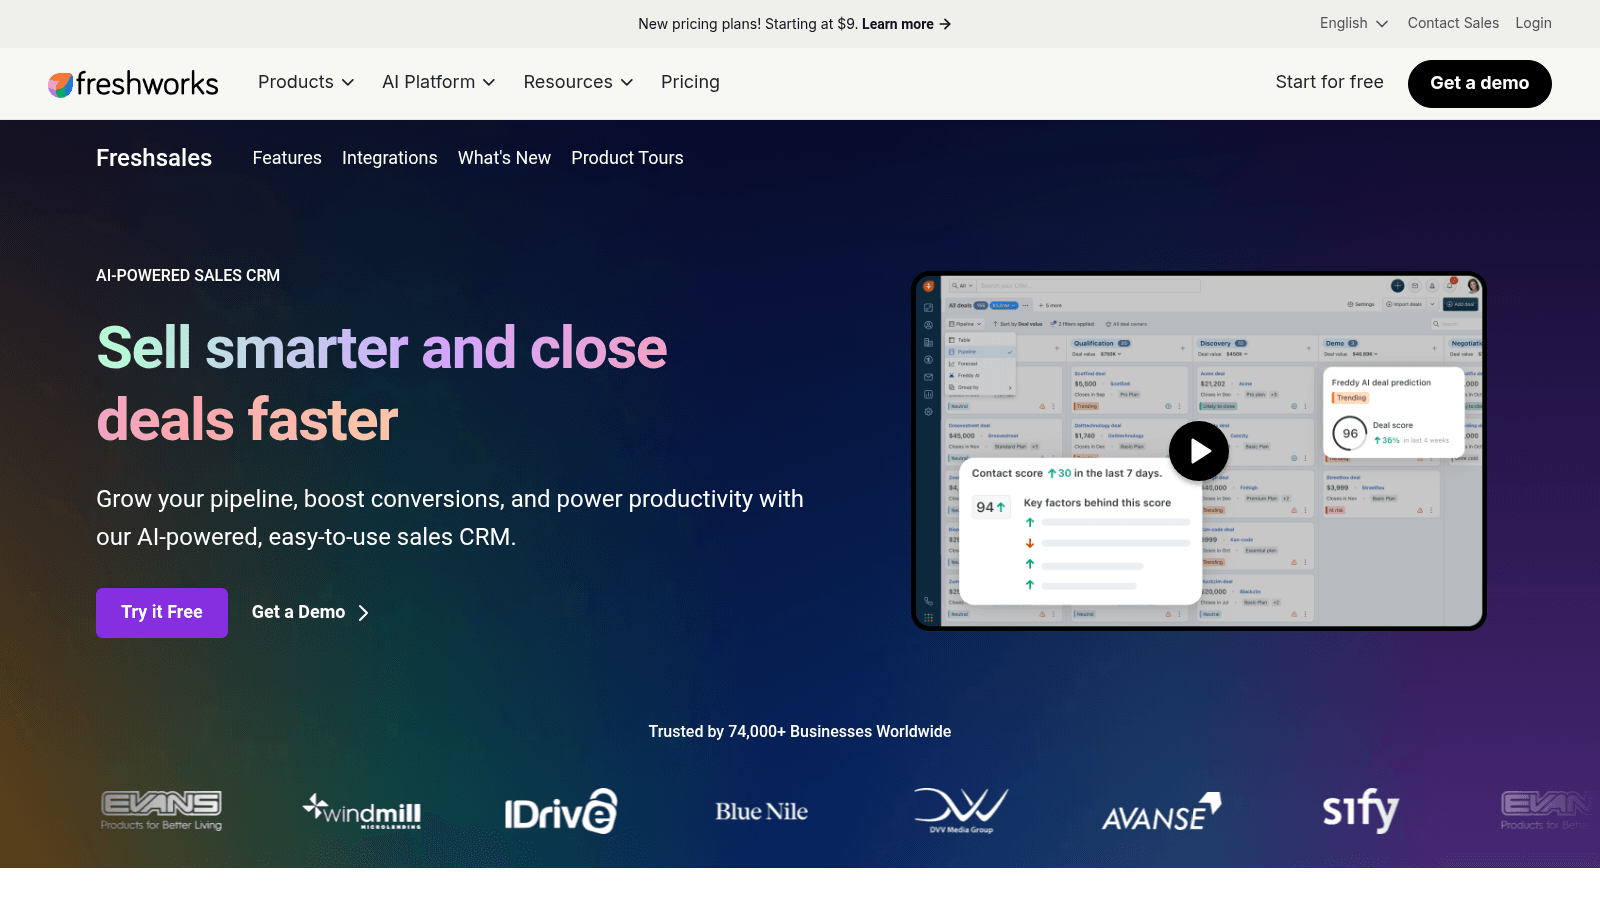Open the Features tab

coord(287,158)
